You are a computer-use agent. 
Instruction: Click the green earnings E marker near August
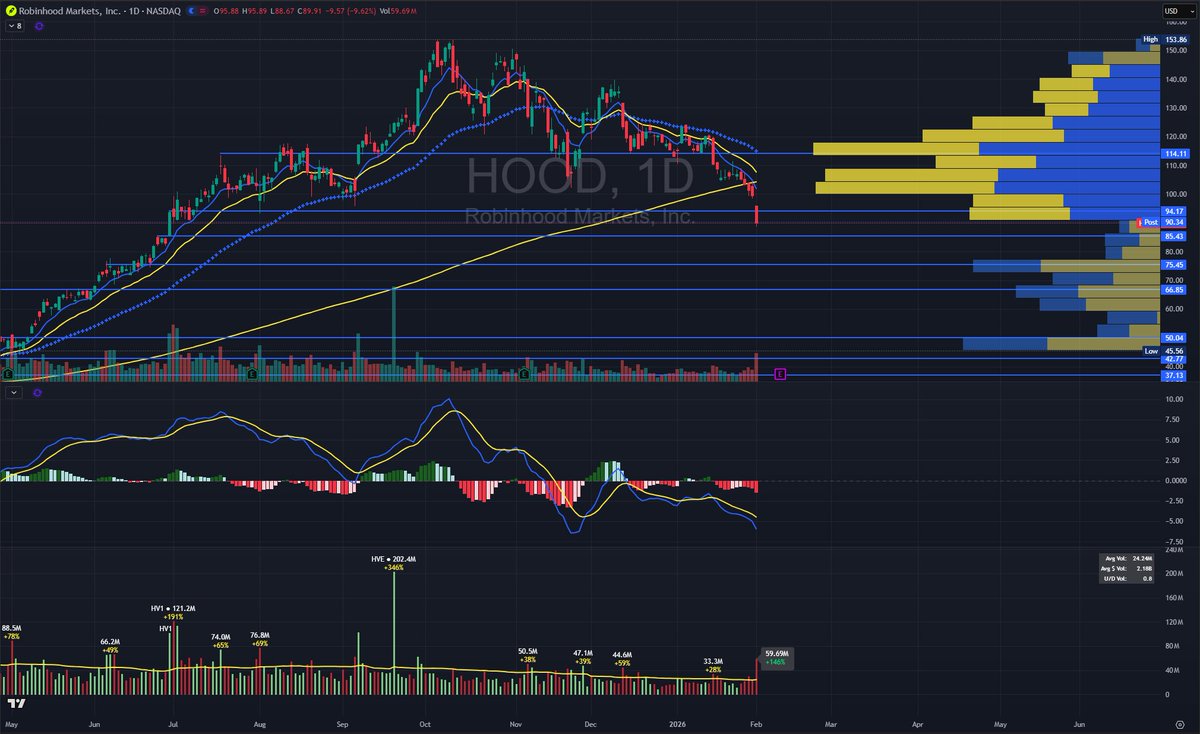251,374
